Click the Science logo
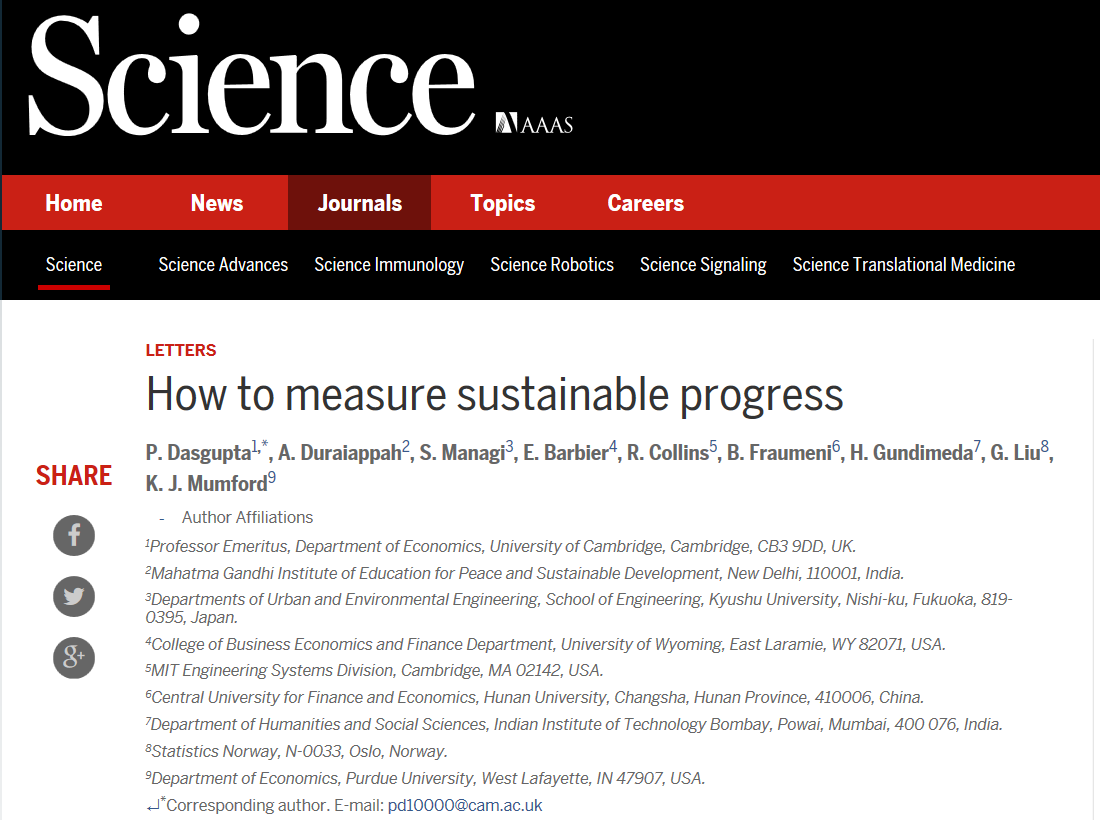 click(252, 75)
